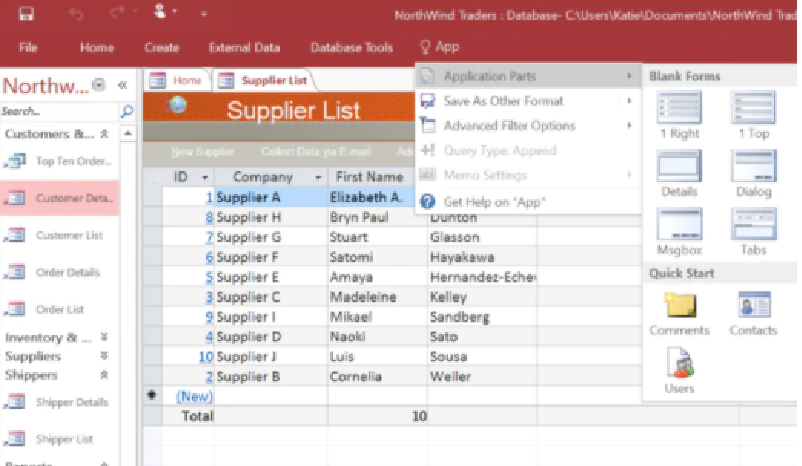Insert the Contacts quick start part
Viewport: 802px width, 466px height.
pyautogui.click(x=753, y=313)
